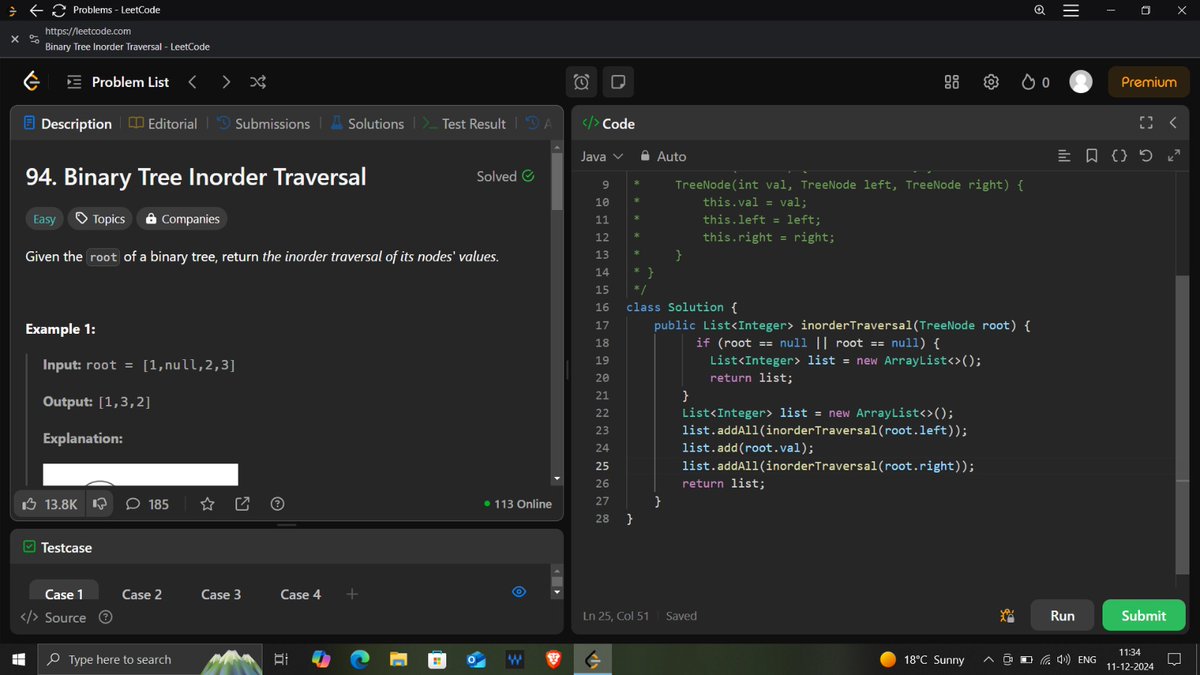
Task: Reset code to default with undo icon
Action: pyautogui.click(x=1147, y=156)
